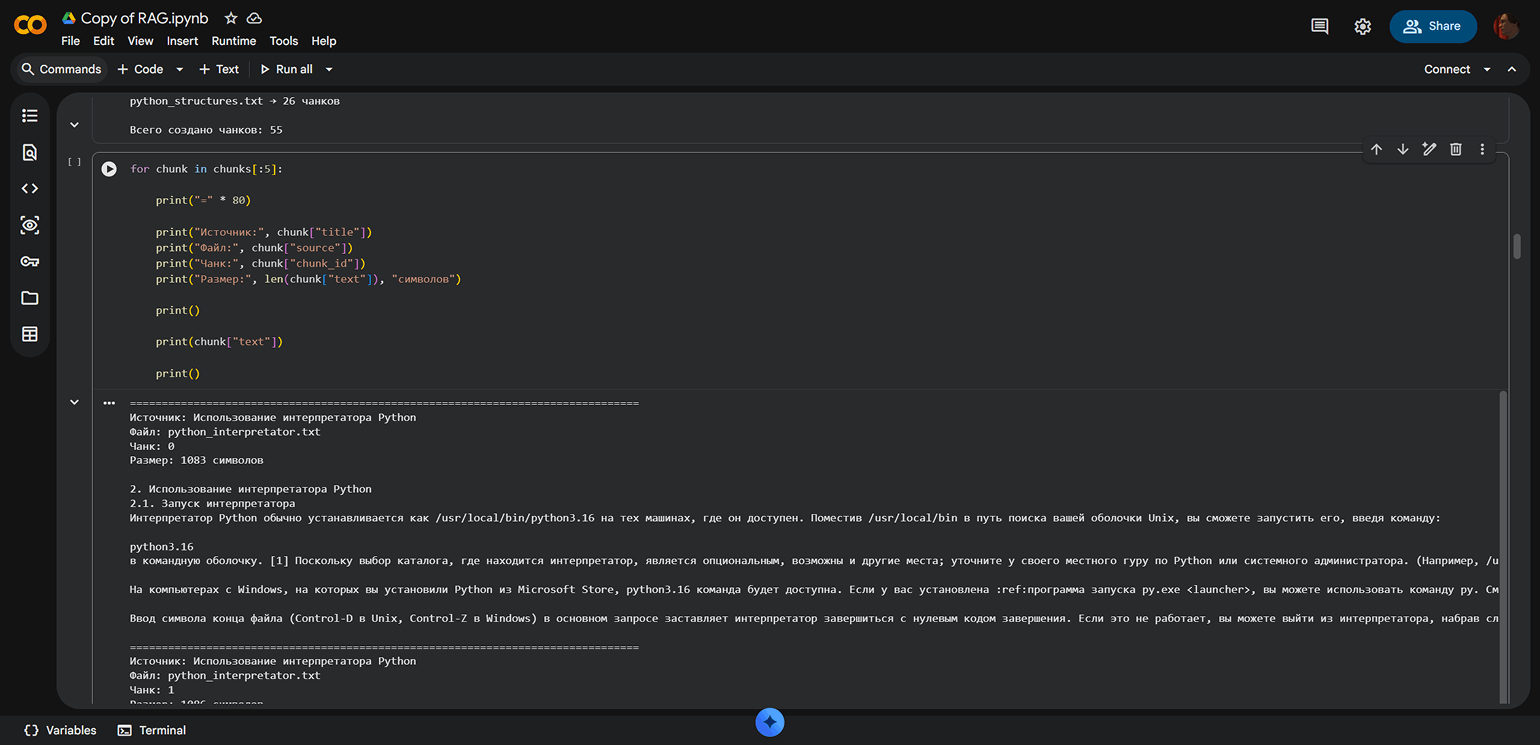The width and height of the screenshot is (1540, 745).
Task: Open the Terminal panel
Action: point(152,730)
